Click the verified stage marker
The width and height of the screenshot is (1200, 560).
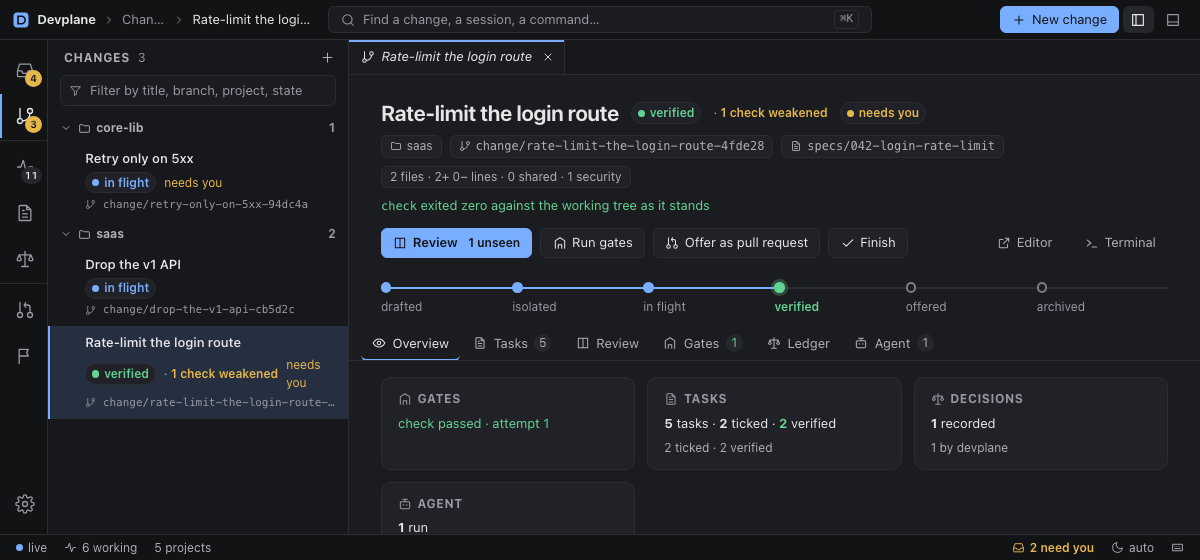coord(780,288)
